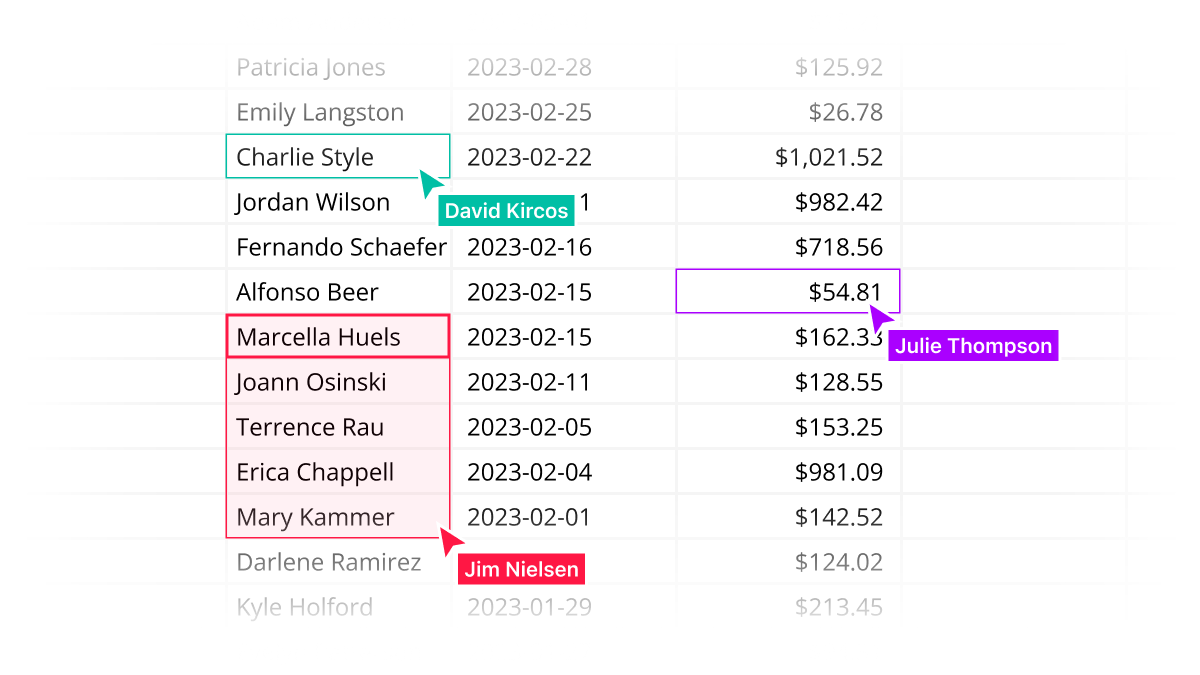Click the David Kircos name tag
Screen dimensions: 1200x675
(x=506, y=211)
